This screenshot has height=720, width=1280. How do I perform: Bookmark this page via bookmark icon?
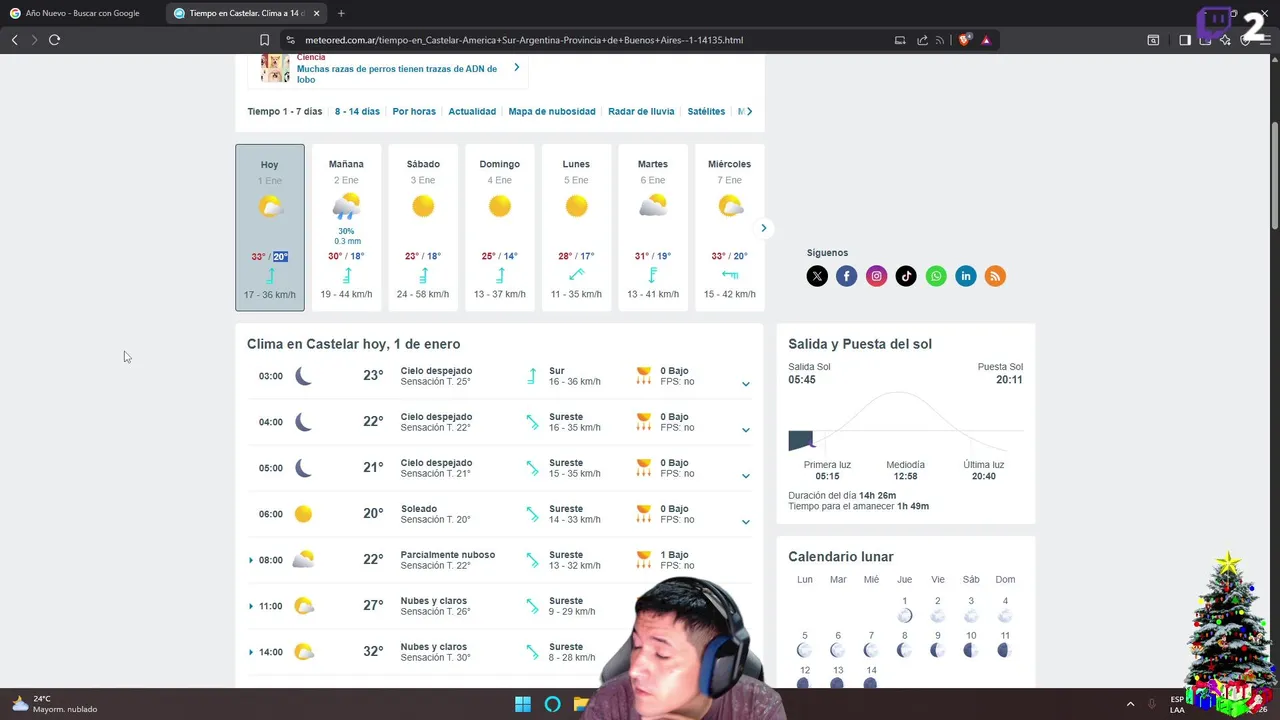click(264, 40)
